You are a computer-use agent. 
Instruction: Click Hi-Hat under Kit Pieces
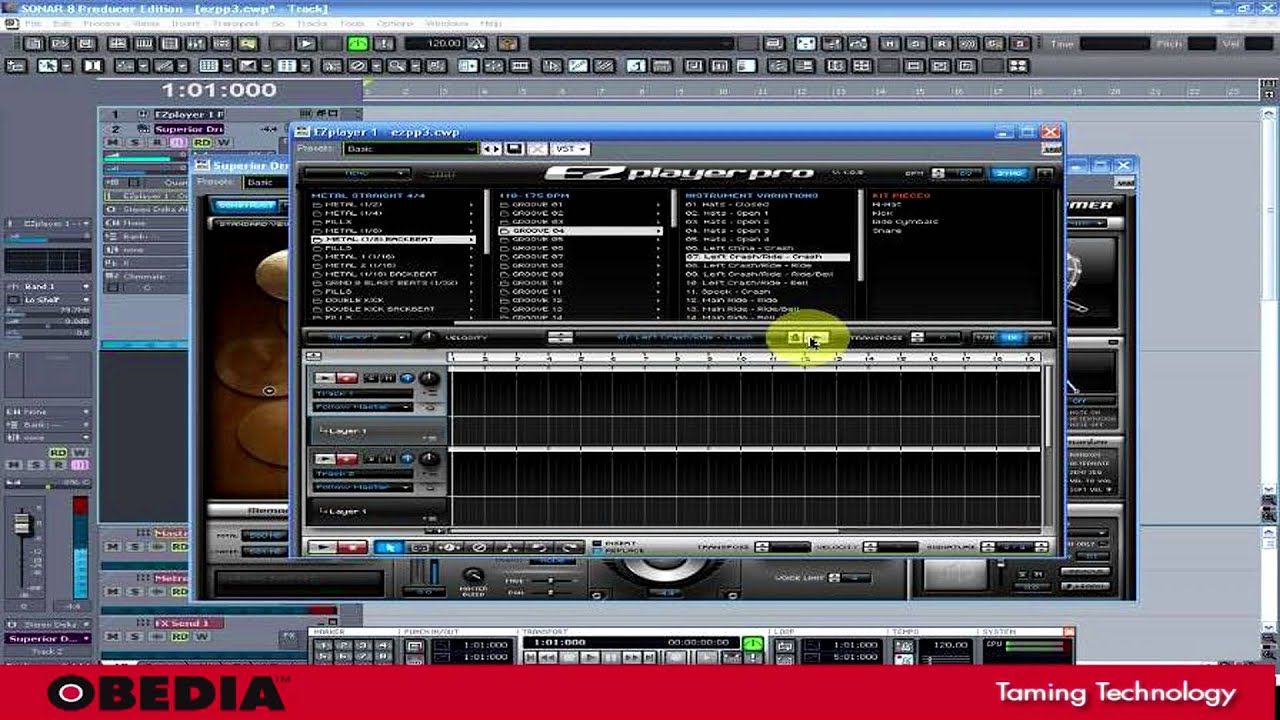pos(886,204)
